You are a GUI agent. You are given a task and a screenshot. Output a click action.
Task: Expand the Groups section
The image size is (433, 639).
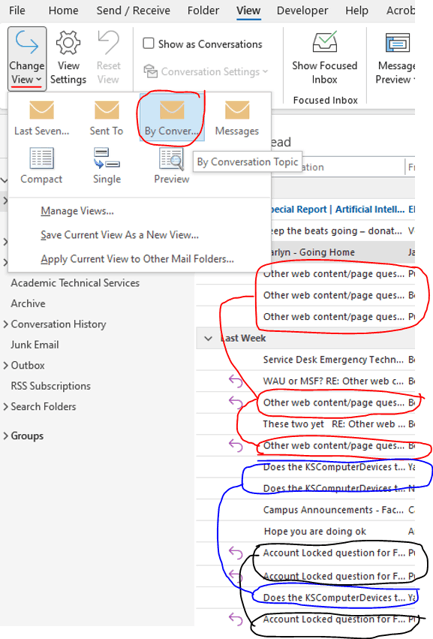tap(6, 436)
